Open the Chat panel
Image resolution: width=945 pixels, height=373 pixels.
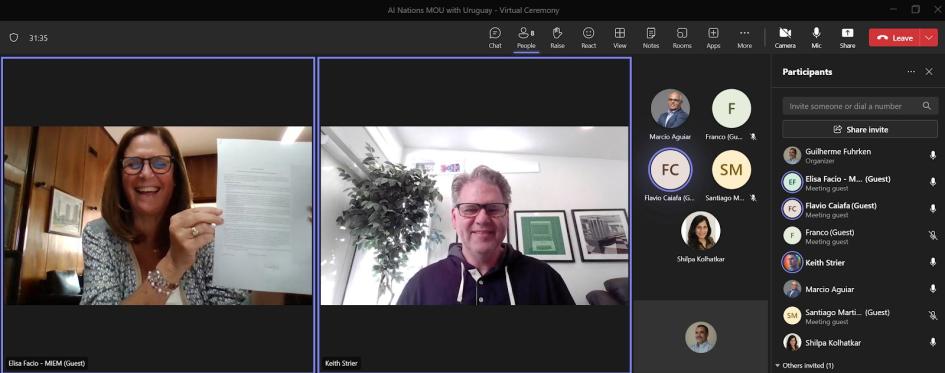tap(495, 38)
